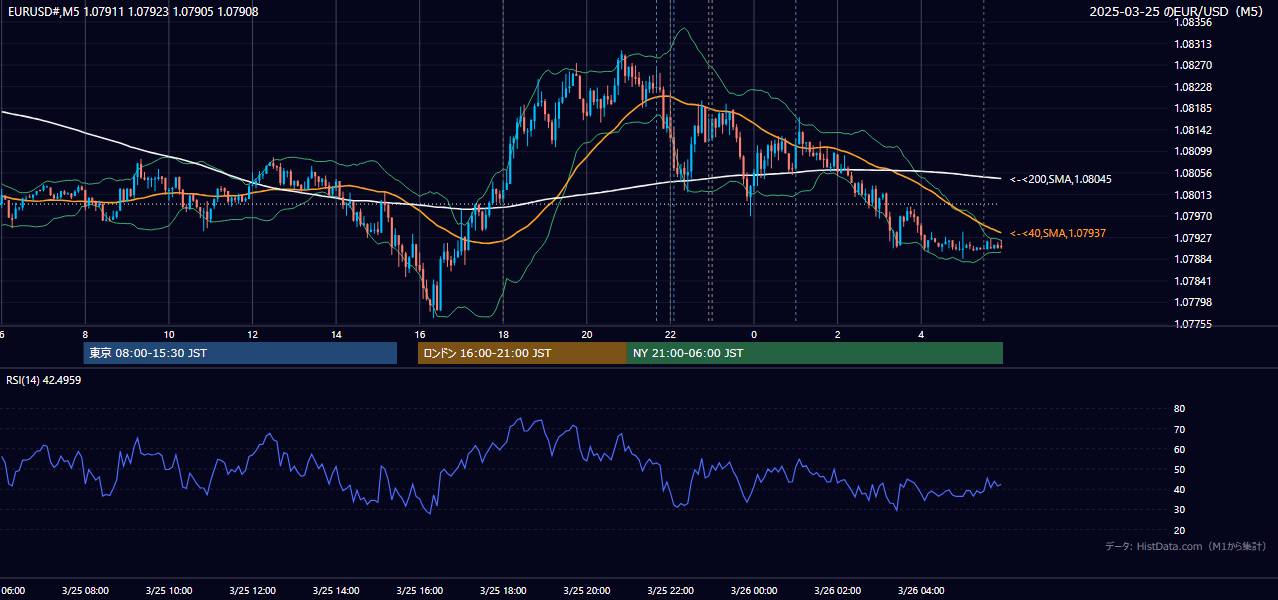The image size is (1278, 600).
Task: Click hour label 8 under the price chart
Action: click(85, 334)
